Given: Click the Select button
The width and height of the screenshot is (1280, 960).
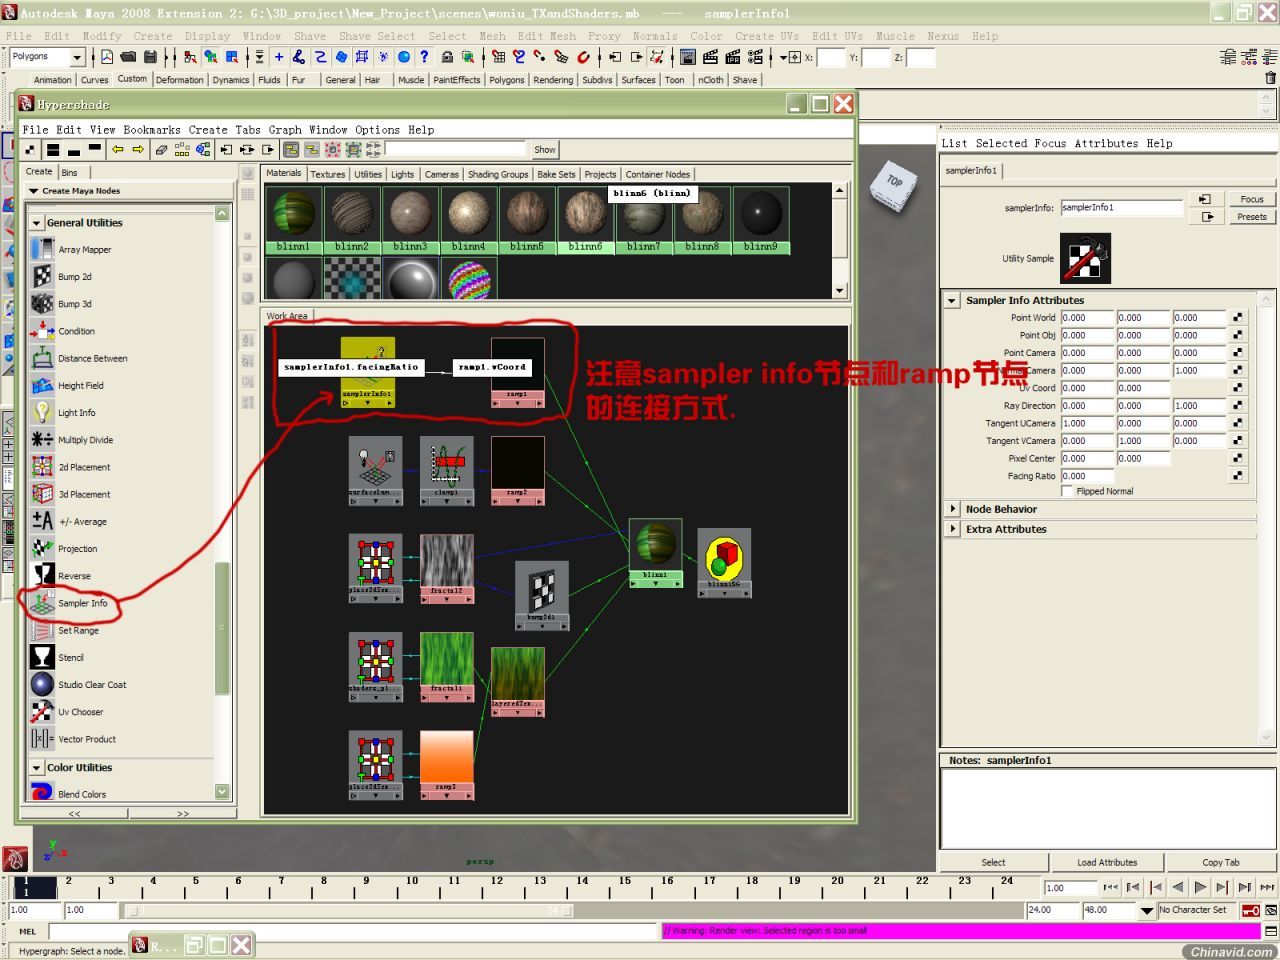Looking at the screenshot, I should click(x=993, y=862).
